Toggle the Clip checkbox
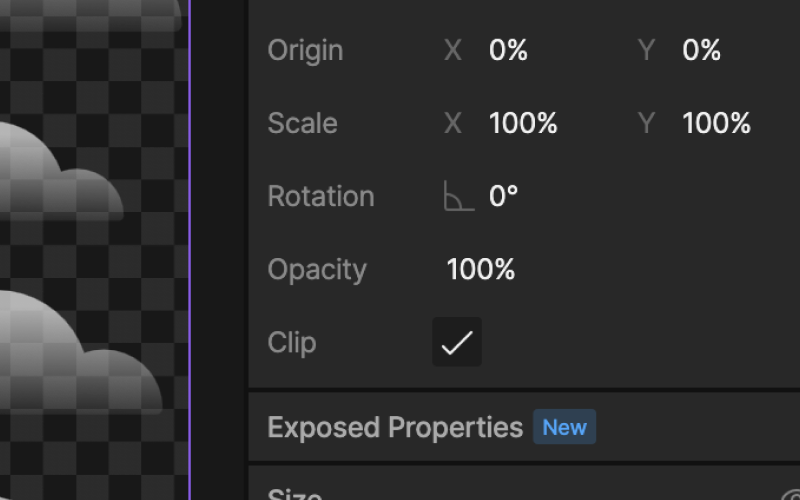This screenshot has width=800, height=500. (457, 342)
